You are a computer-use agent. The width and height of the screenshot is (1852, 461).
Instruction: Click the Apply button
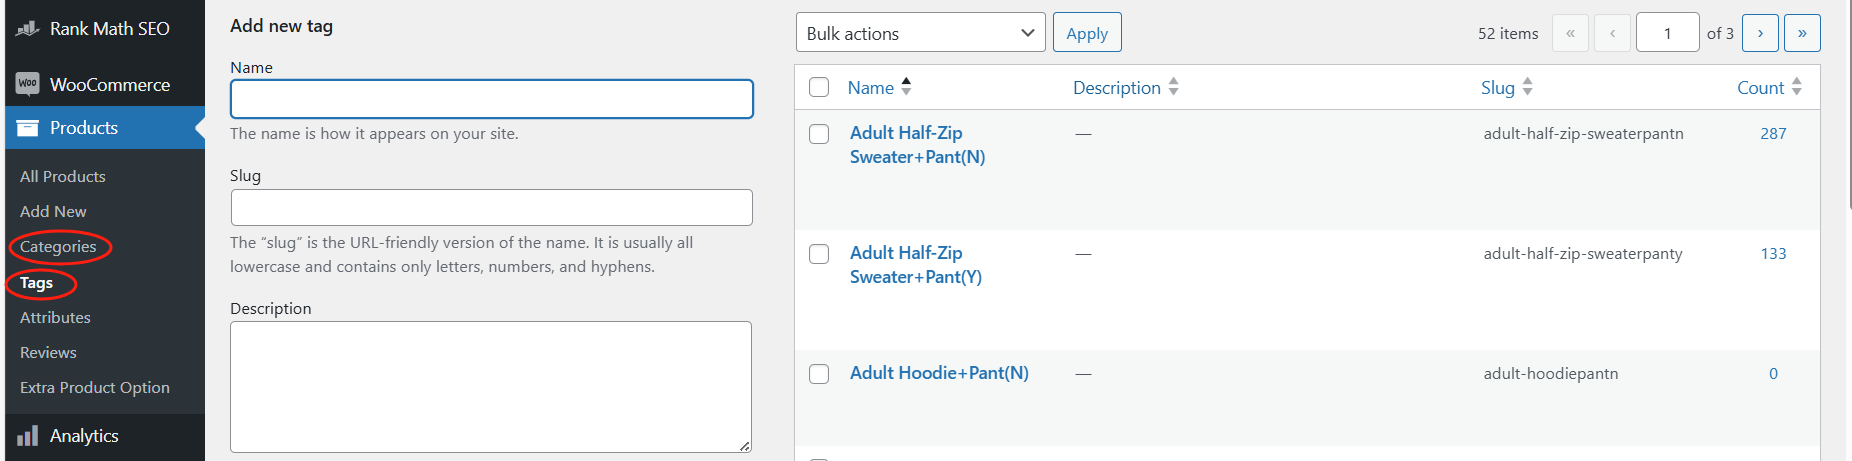click(x=1086, y=33)
